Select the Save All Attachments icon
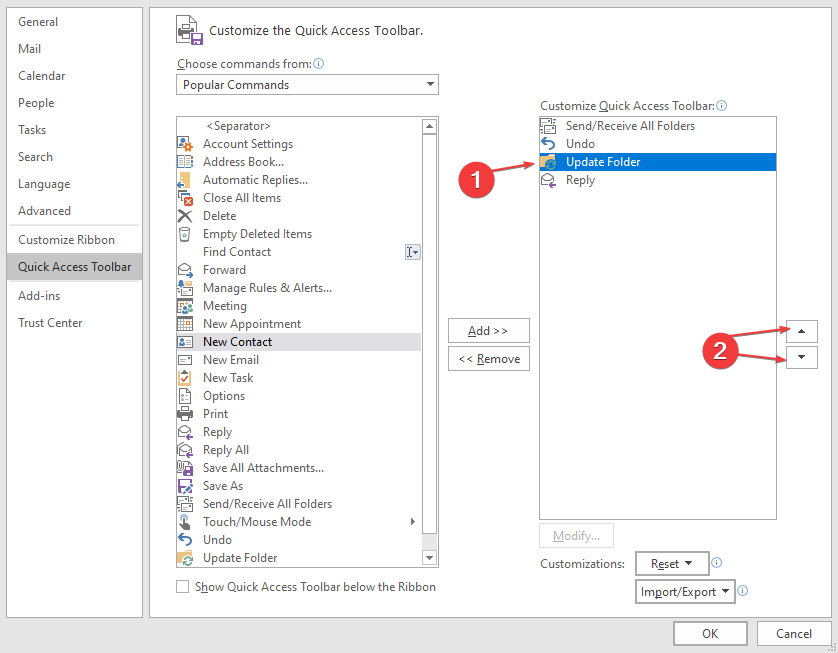Viewport: 838px width, 653px height. pos(185,468)
